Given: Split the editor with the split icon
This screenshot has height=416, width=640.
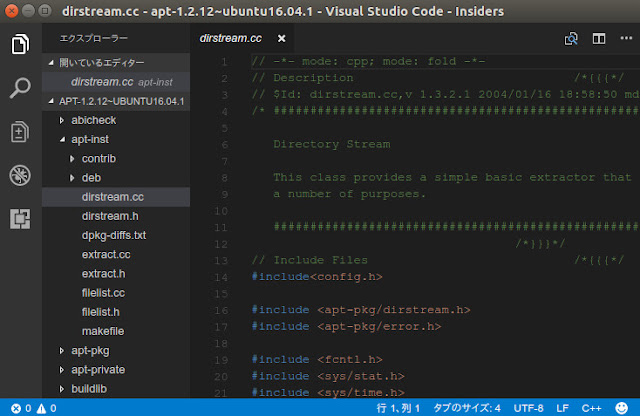Looking at the screenshot, I should tap(599, 39).
